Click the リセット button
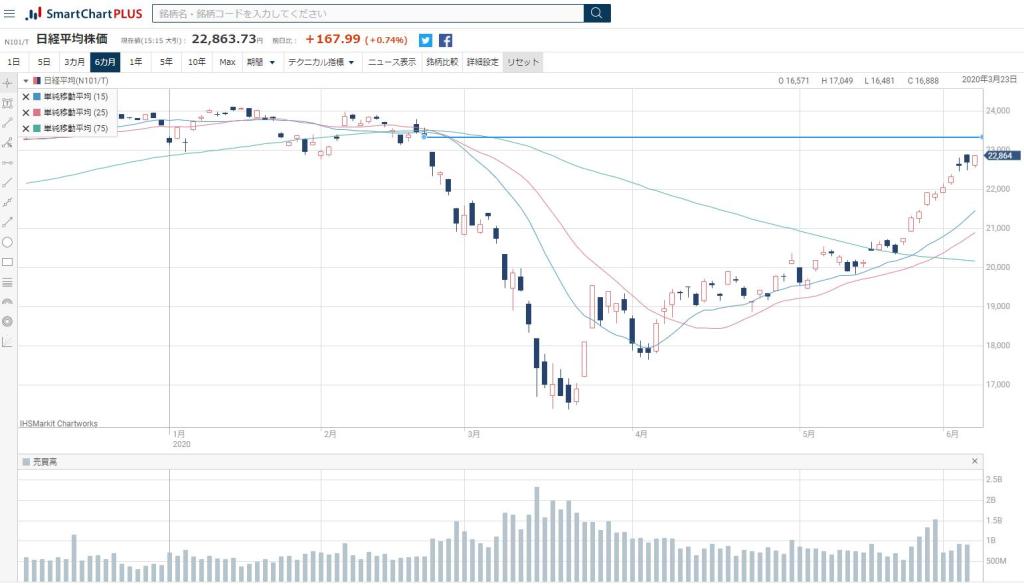Screen dimensions: 1024x585 click(x=523, y=62)
